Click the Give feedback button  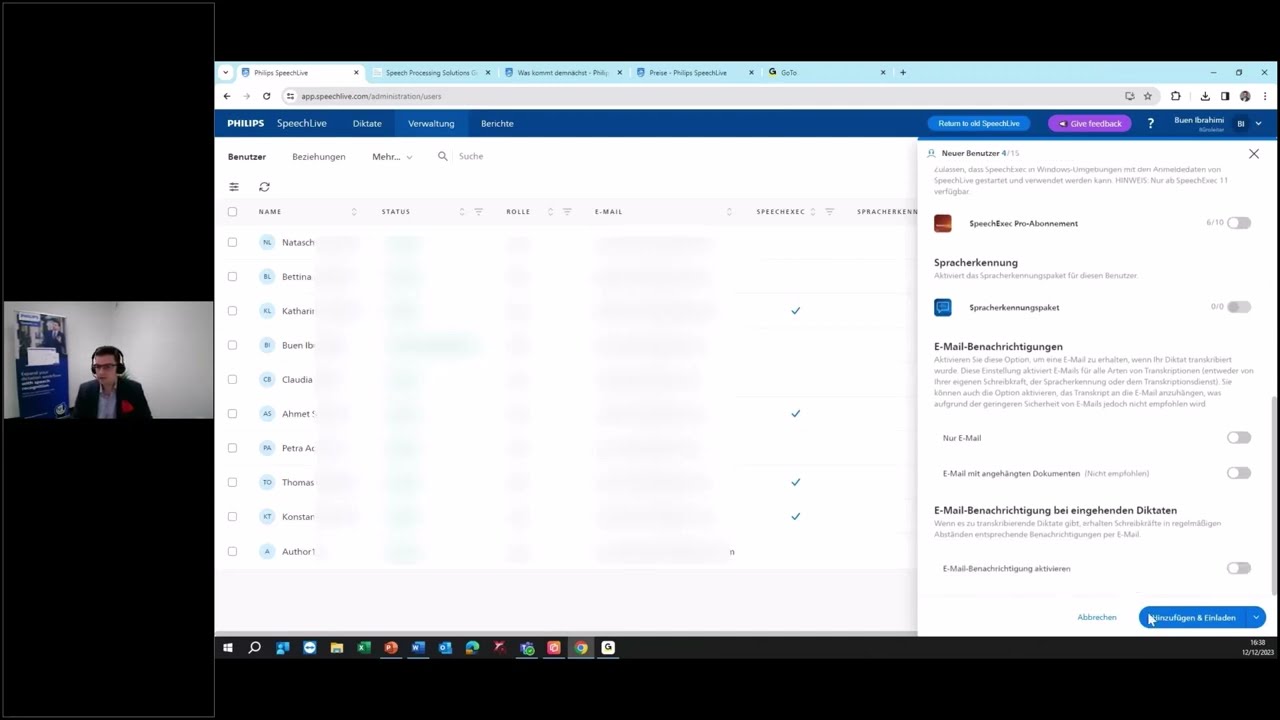pyautogui.click(x=1089, y=123)
